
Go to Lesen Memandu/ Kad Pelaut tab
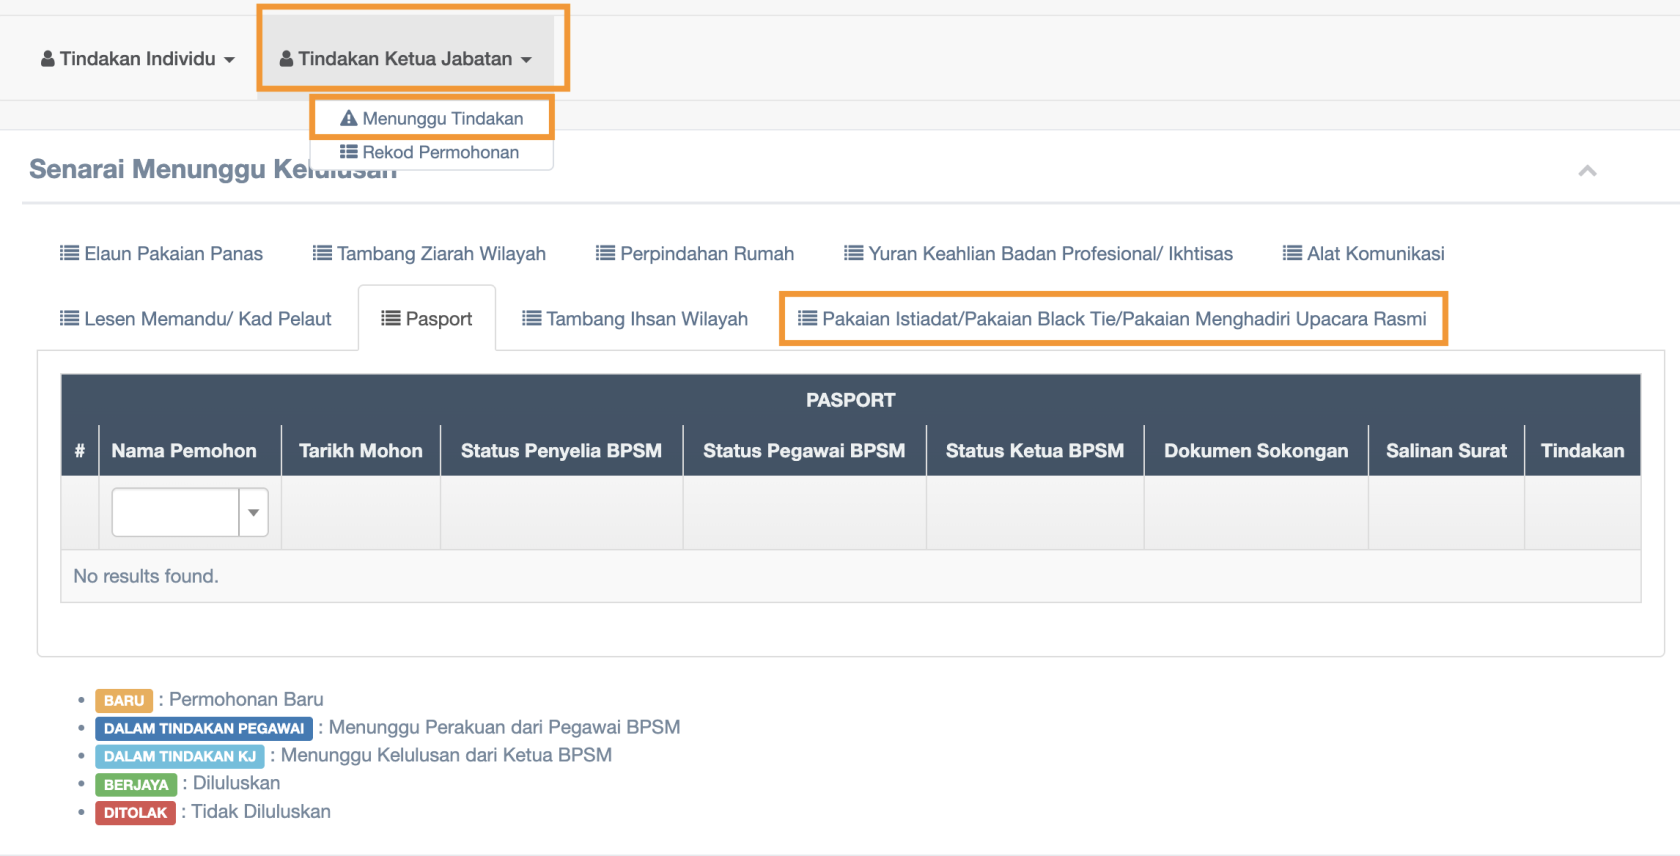click(x=196, y=319)
